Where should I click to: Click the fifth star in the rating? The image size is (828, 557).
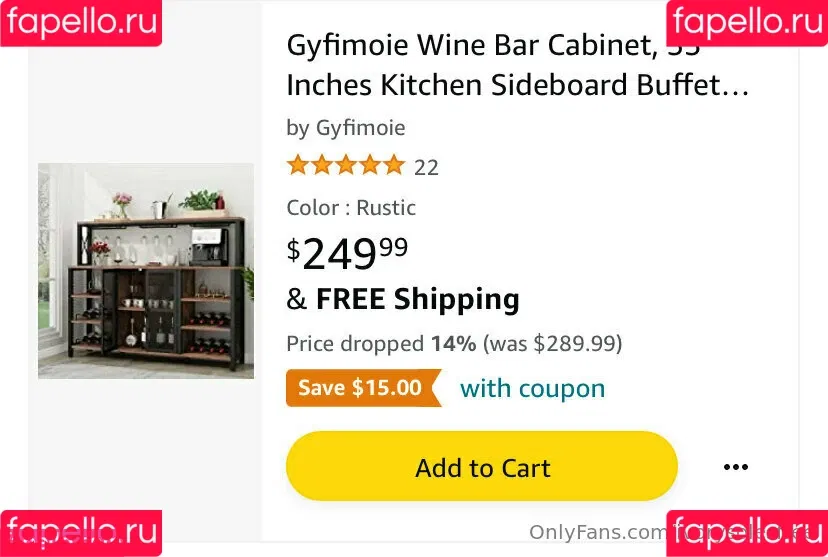(x=393, y=166)
